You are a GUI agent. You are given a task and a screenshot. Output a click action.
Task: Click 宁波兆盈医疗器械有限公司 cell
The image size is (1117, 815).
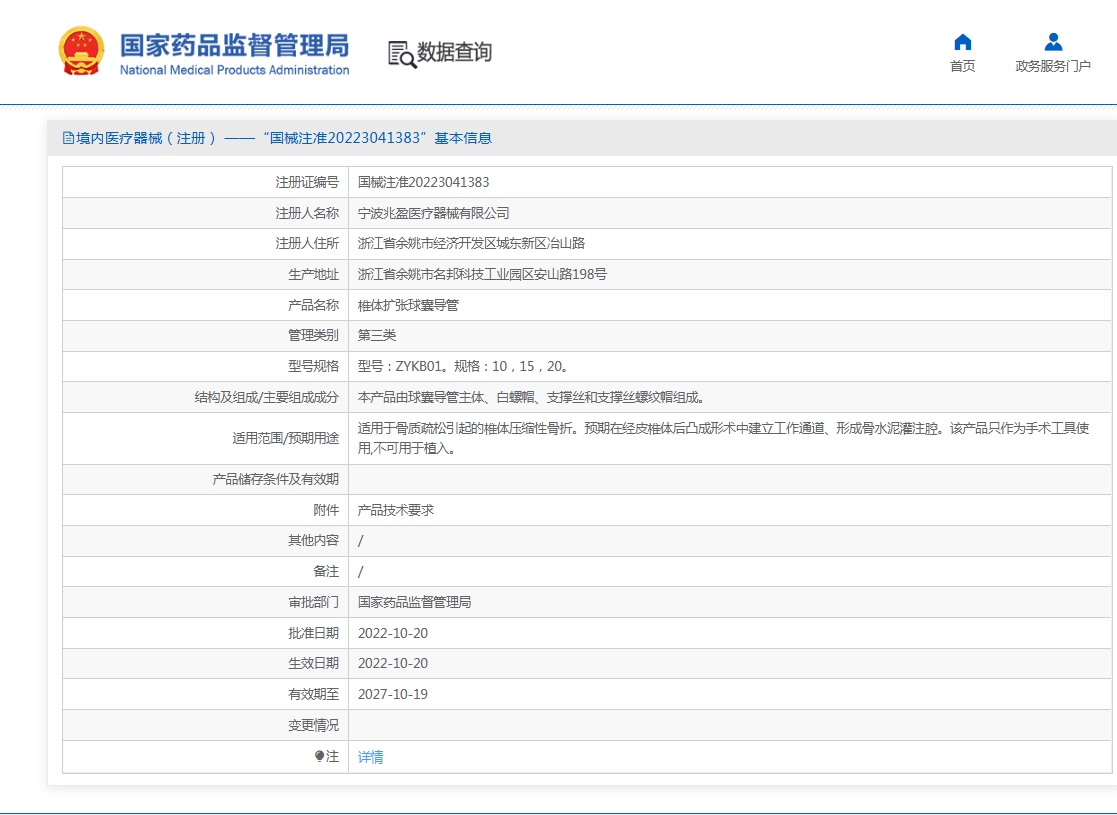click(433, 213)
